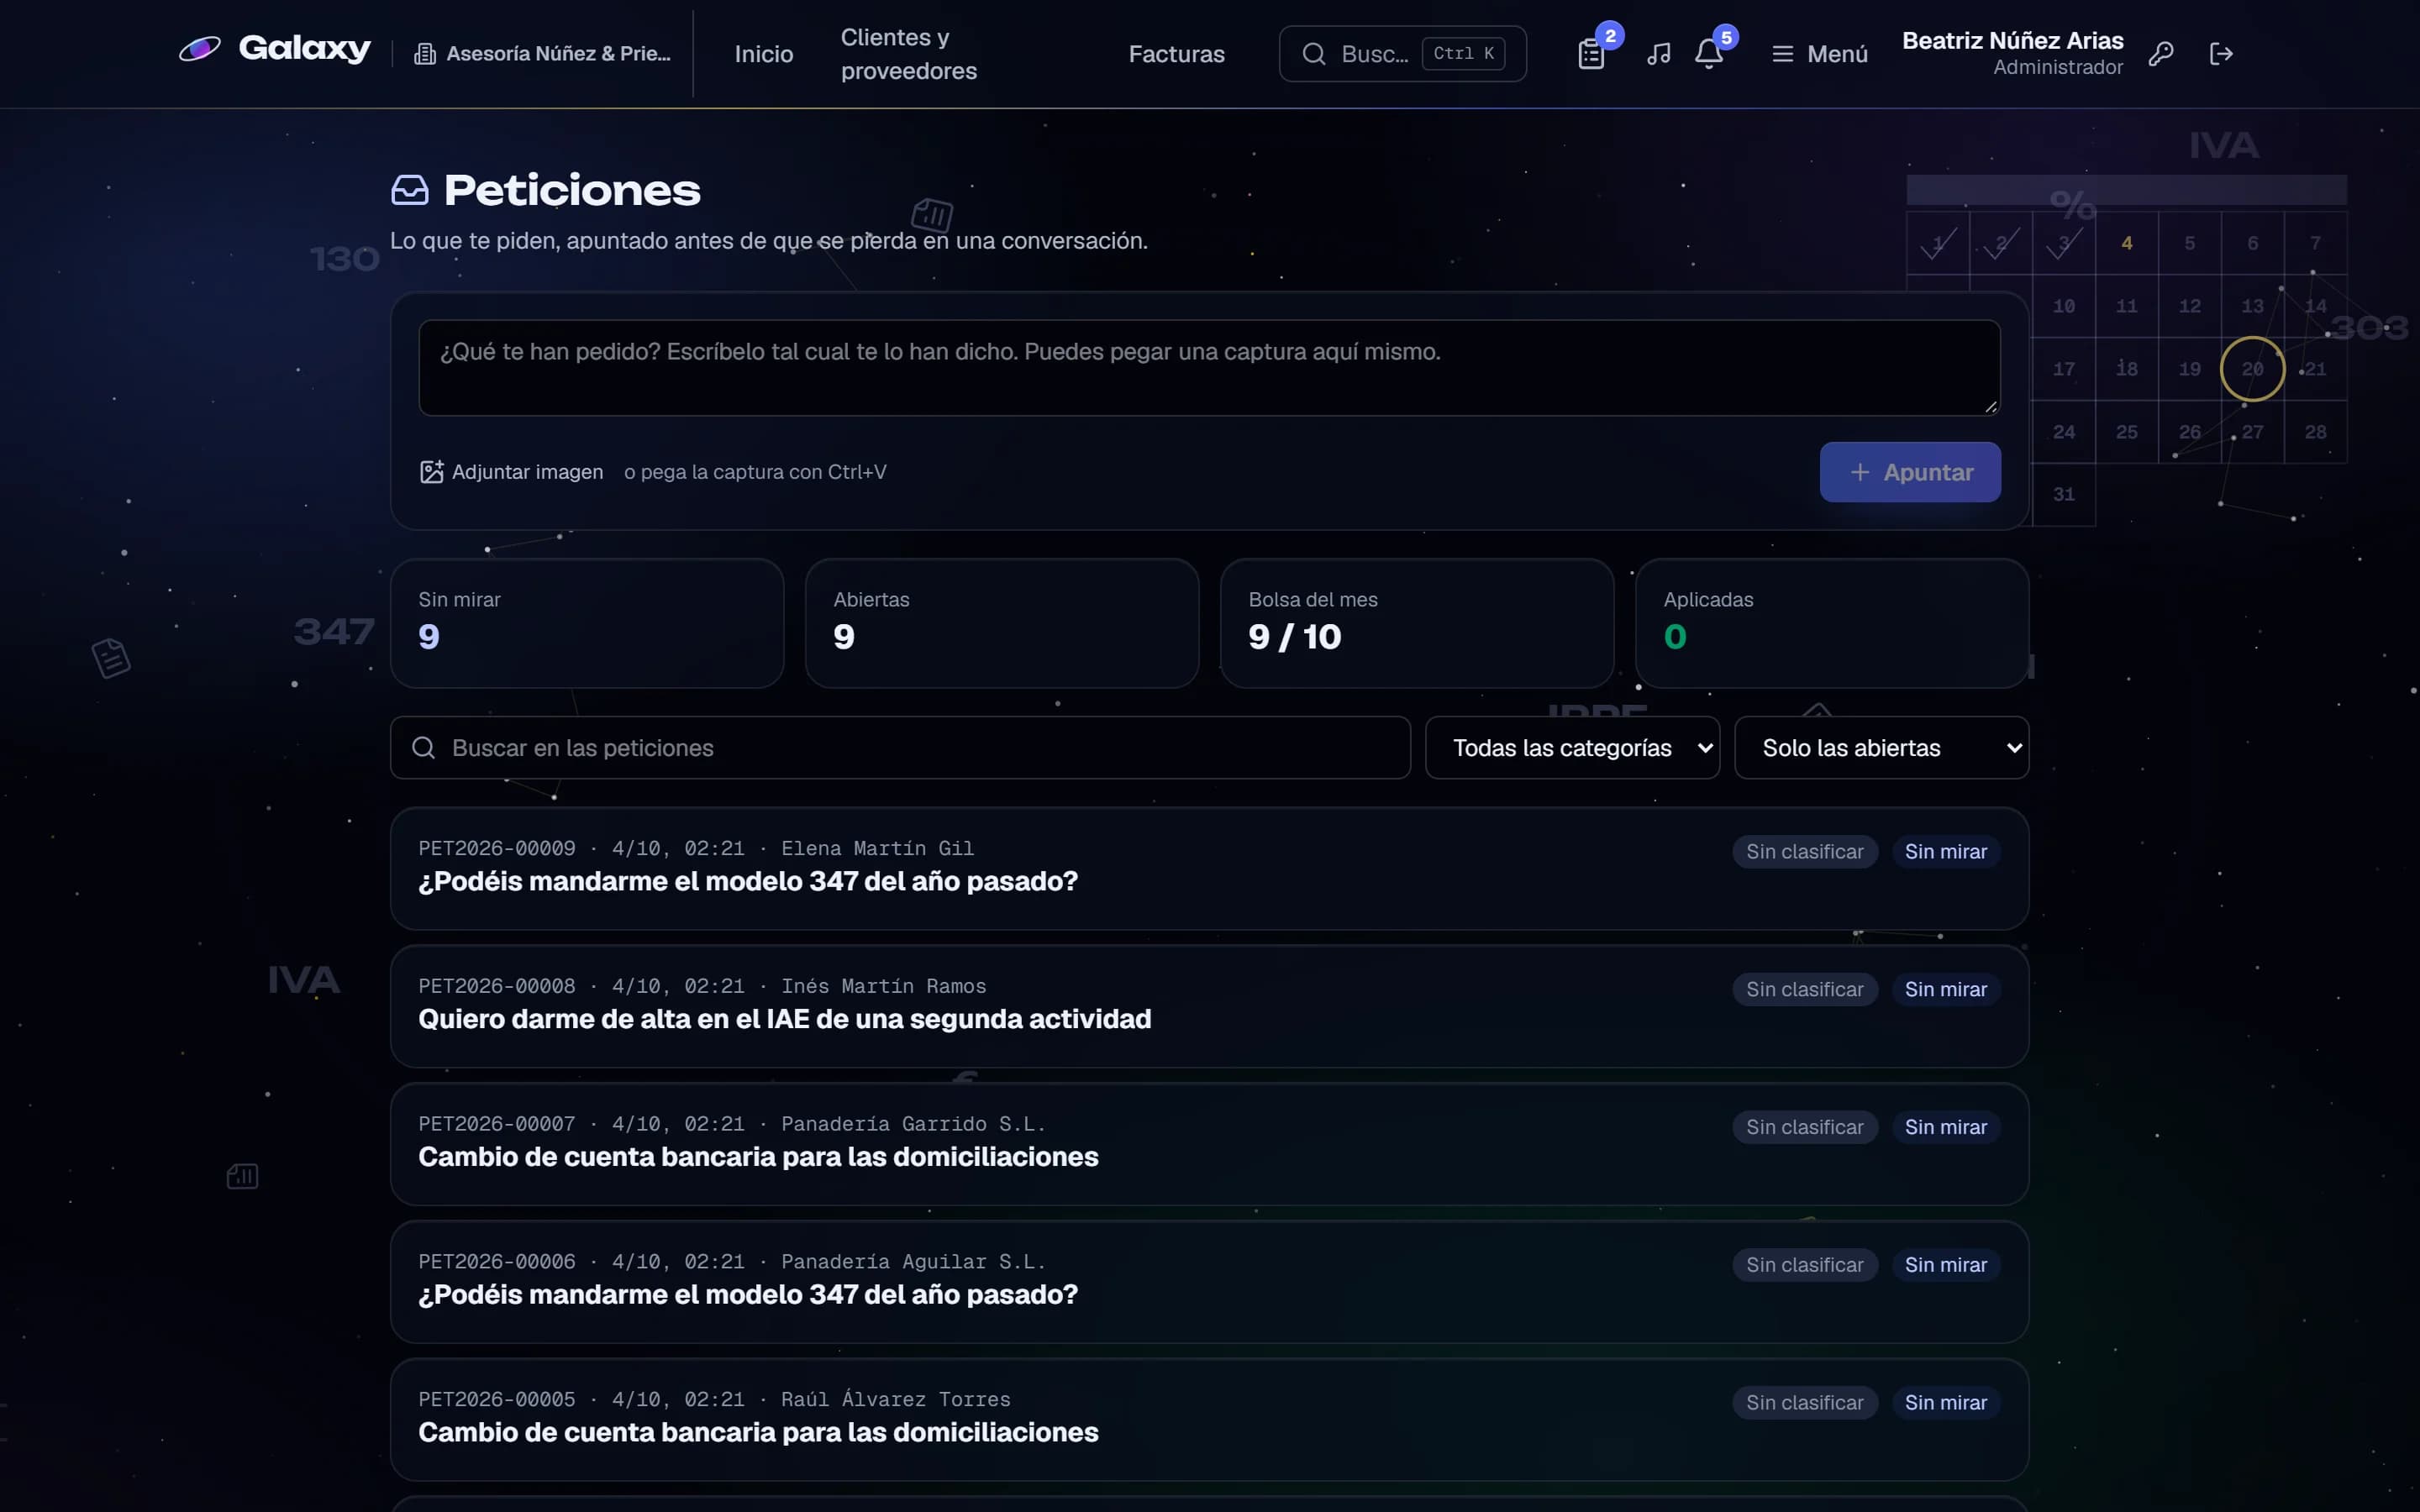Click the key icon next to user name
Viewport: 2420px width, 1512px height.
2160,54
